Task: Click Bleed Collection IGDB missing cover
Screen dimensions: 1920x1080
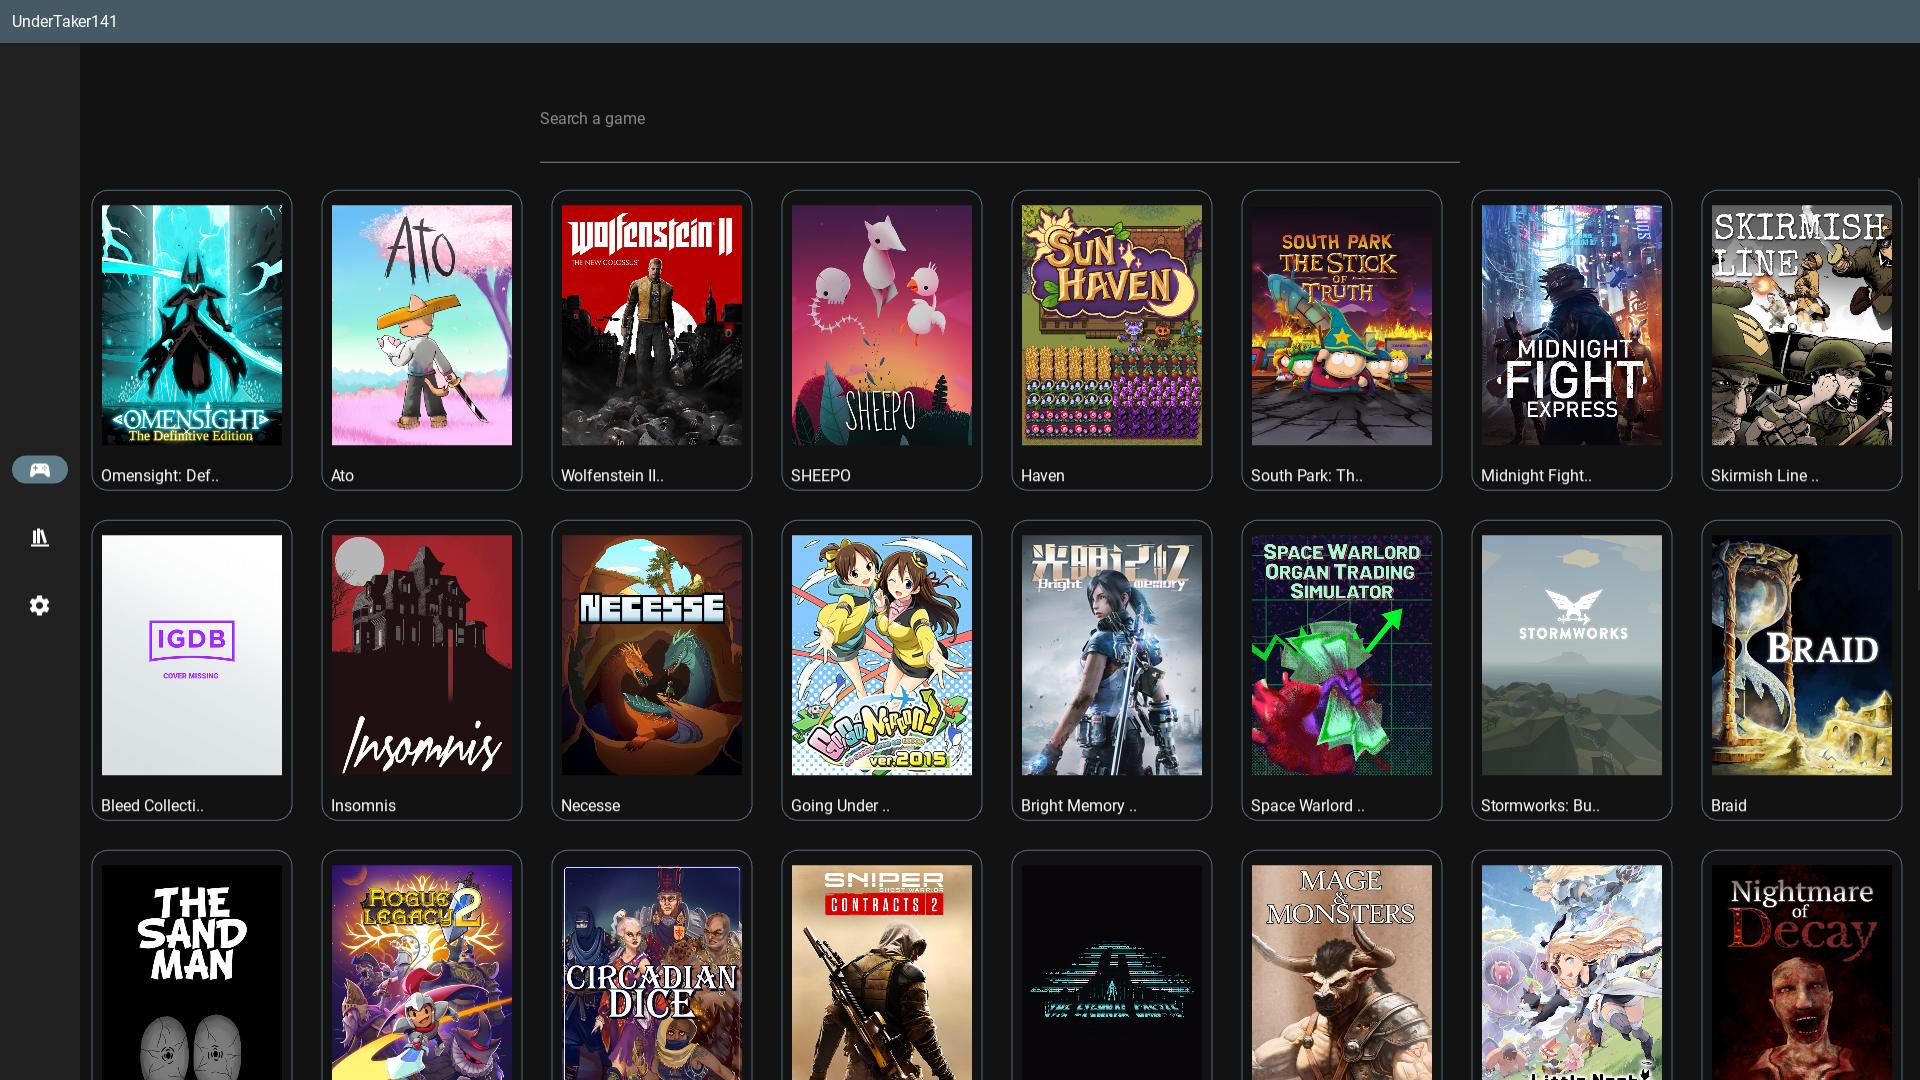Action: click(x=192, y=655)
